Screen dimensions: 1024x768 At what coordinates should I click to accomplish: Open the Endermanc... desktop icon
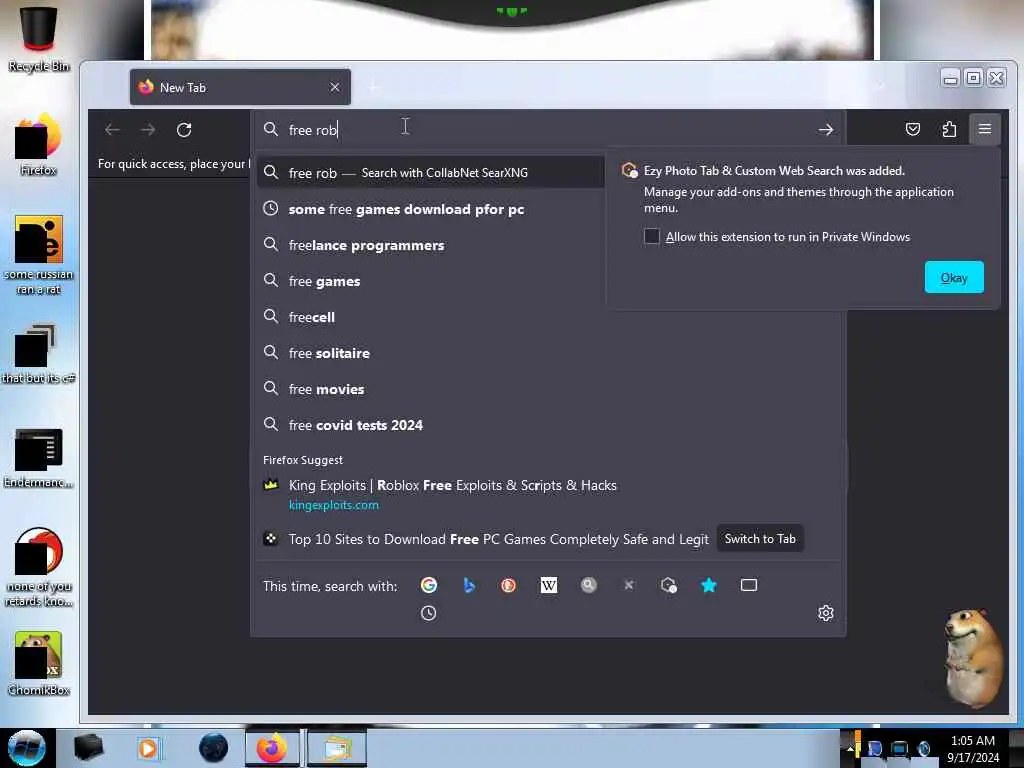(x=39, y=457)
